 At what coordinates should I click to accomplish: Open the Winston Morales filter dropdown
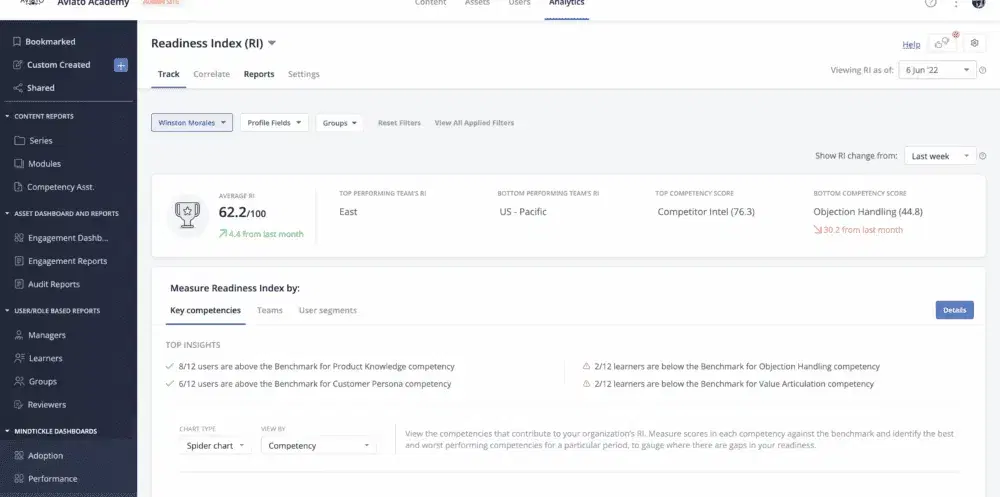coord(192,122)
